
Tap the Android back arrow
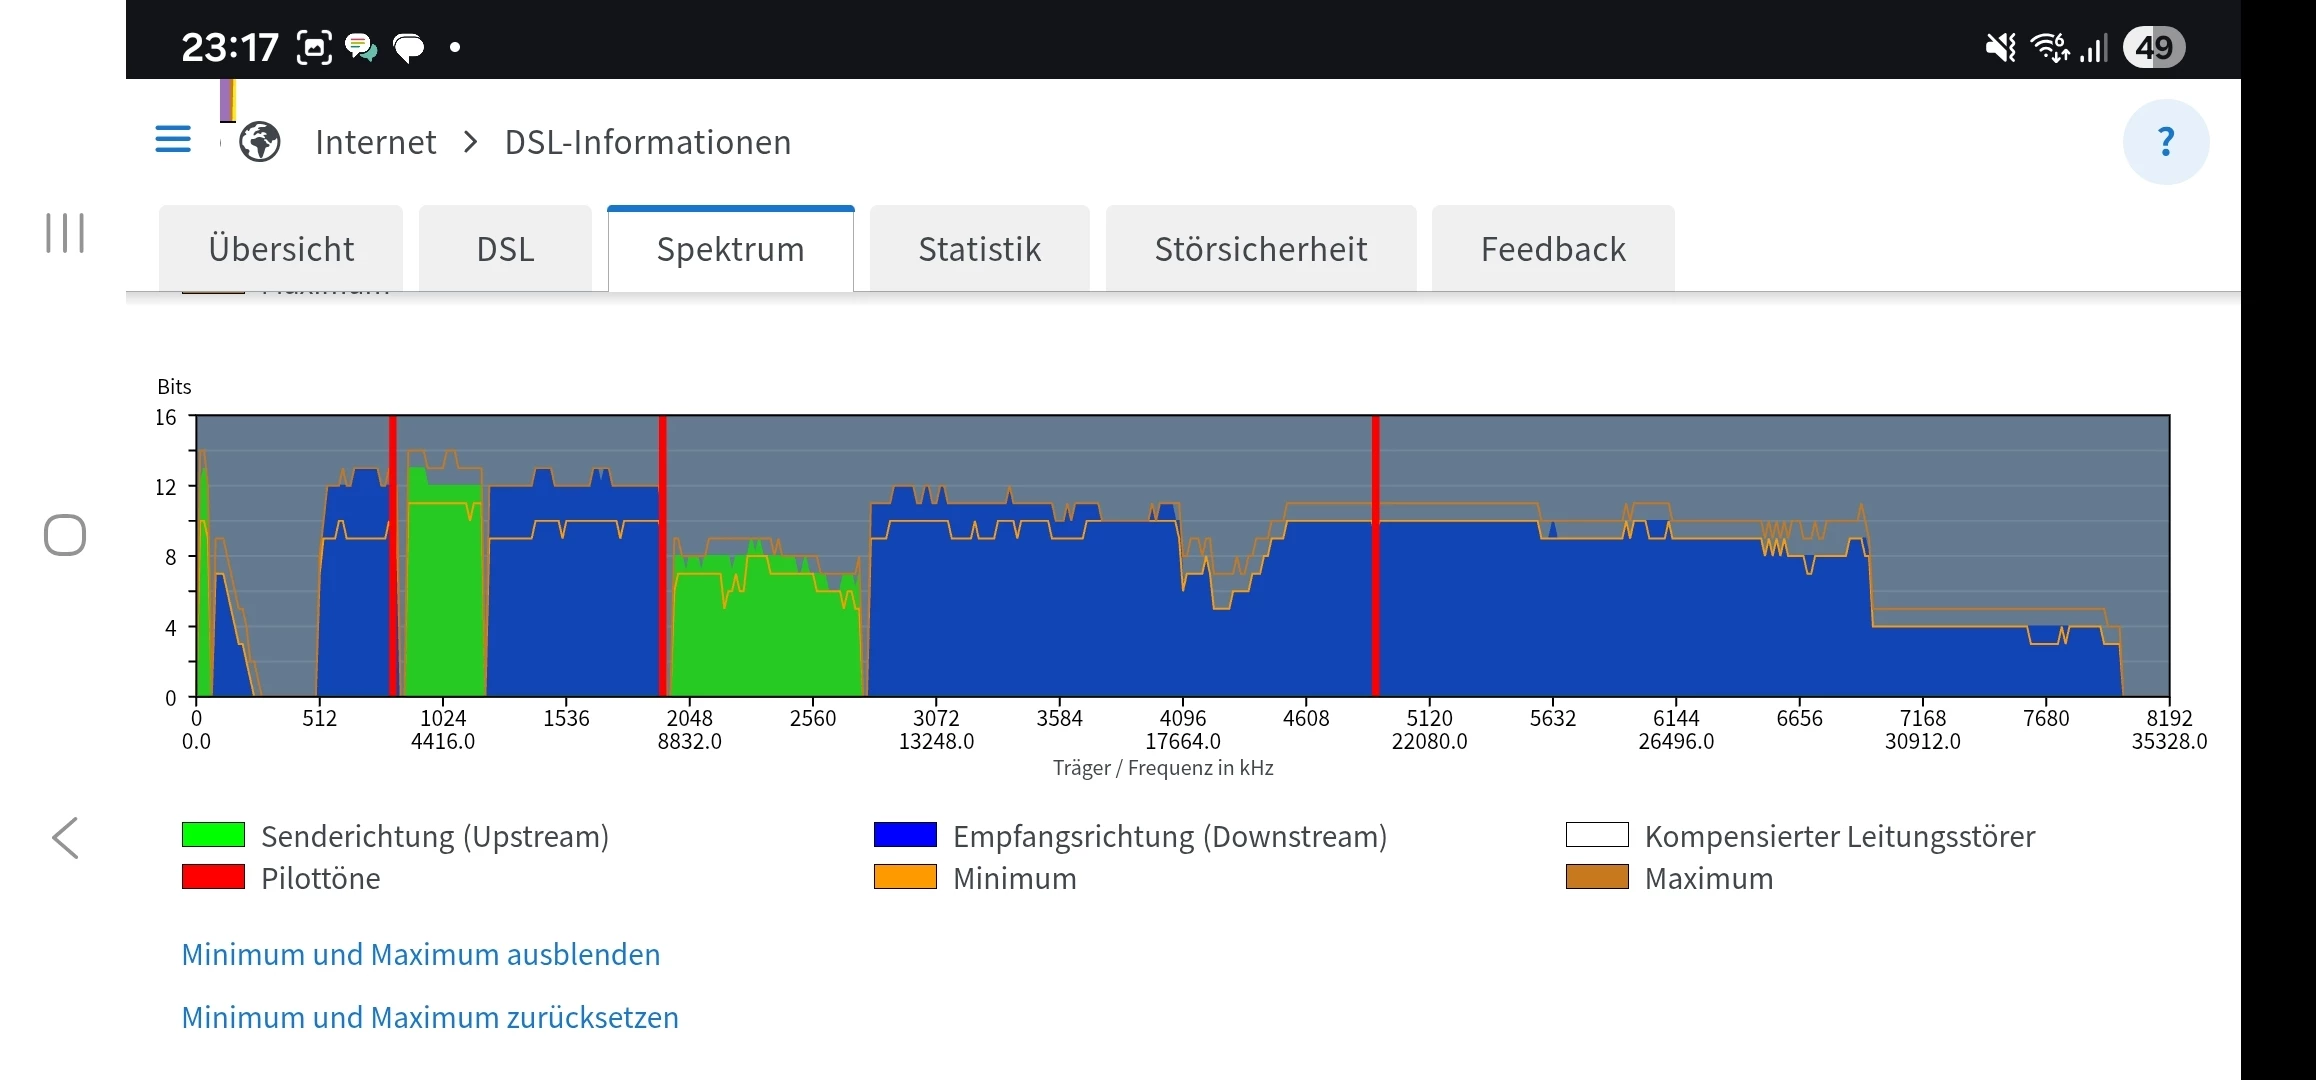pyautogui.click(x=65, y=838)
